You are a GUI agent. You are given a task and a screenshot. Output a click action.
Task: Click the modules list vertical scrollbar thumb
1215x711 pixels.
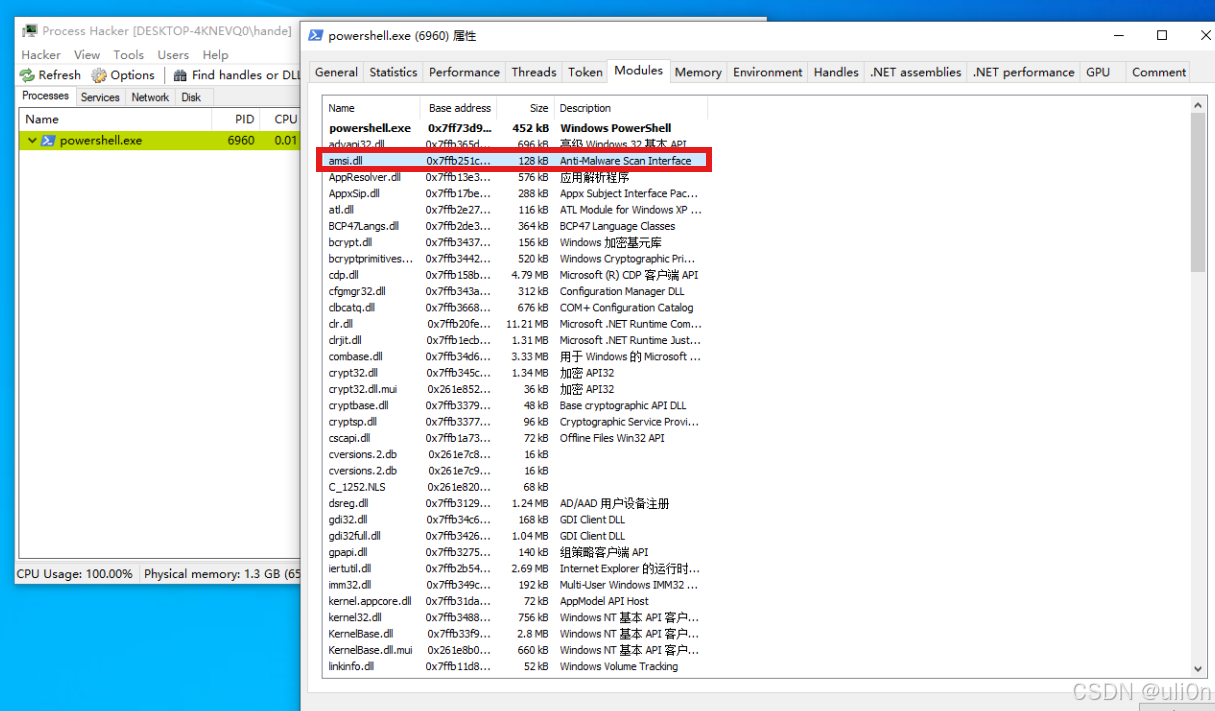point(1199,192)
